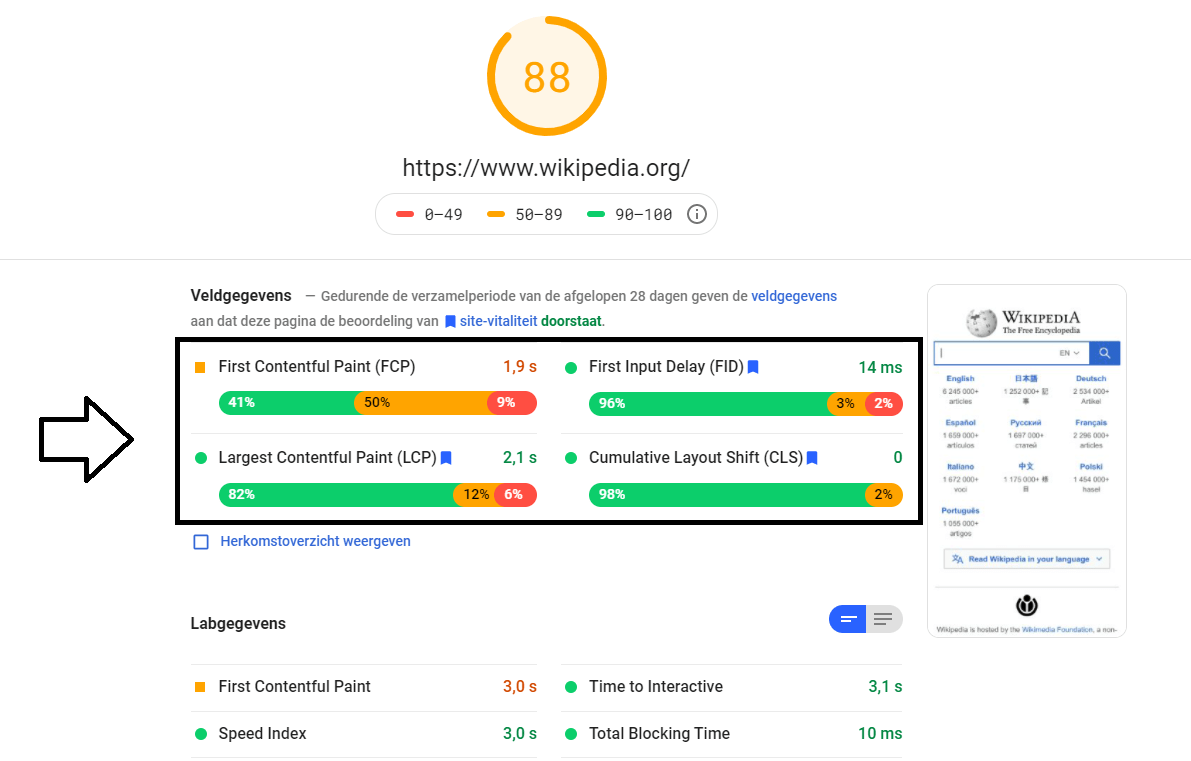Click the bookmark icon next to First Input Delay

(752, 367)
